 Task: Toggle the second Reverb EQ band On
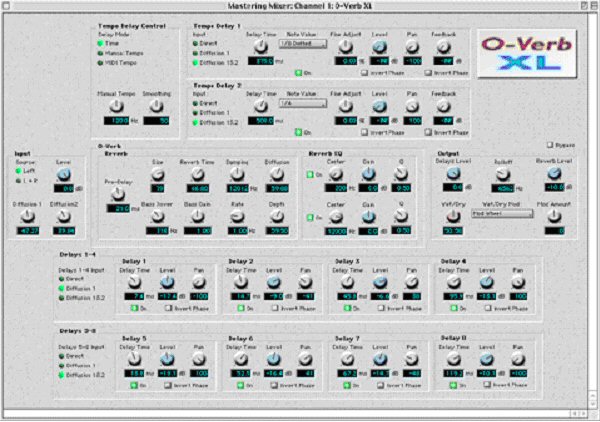(x=310, y=217)
